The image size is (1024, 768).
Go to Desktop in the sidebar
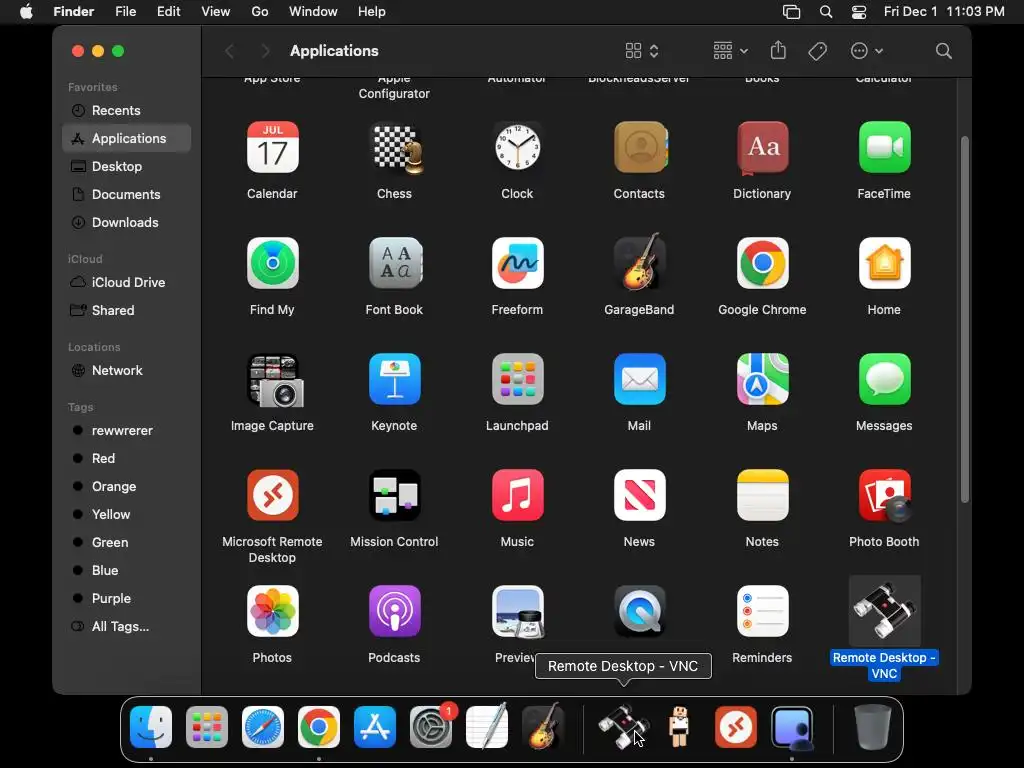pos(127,167)
